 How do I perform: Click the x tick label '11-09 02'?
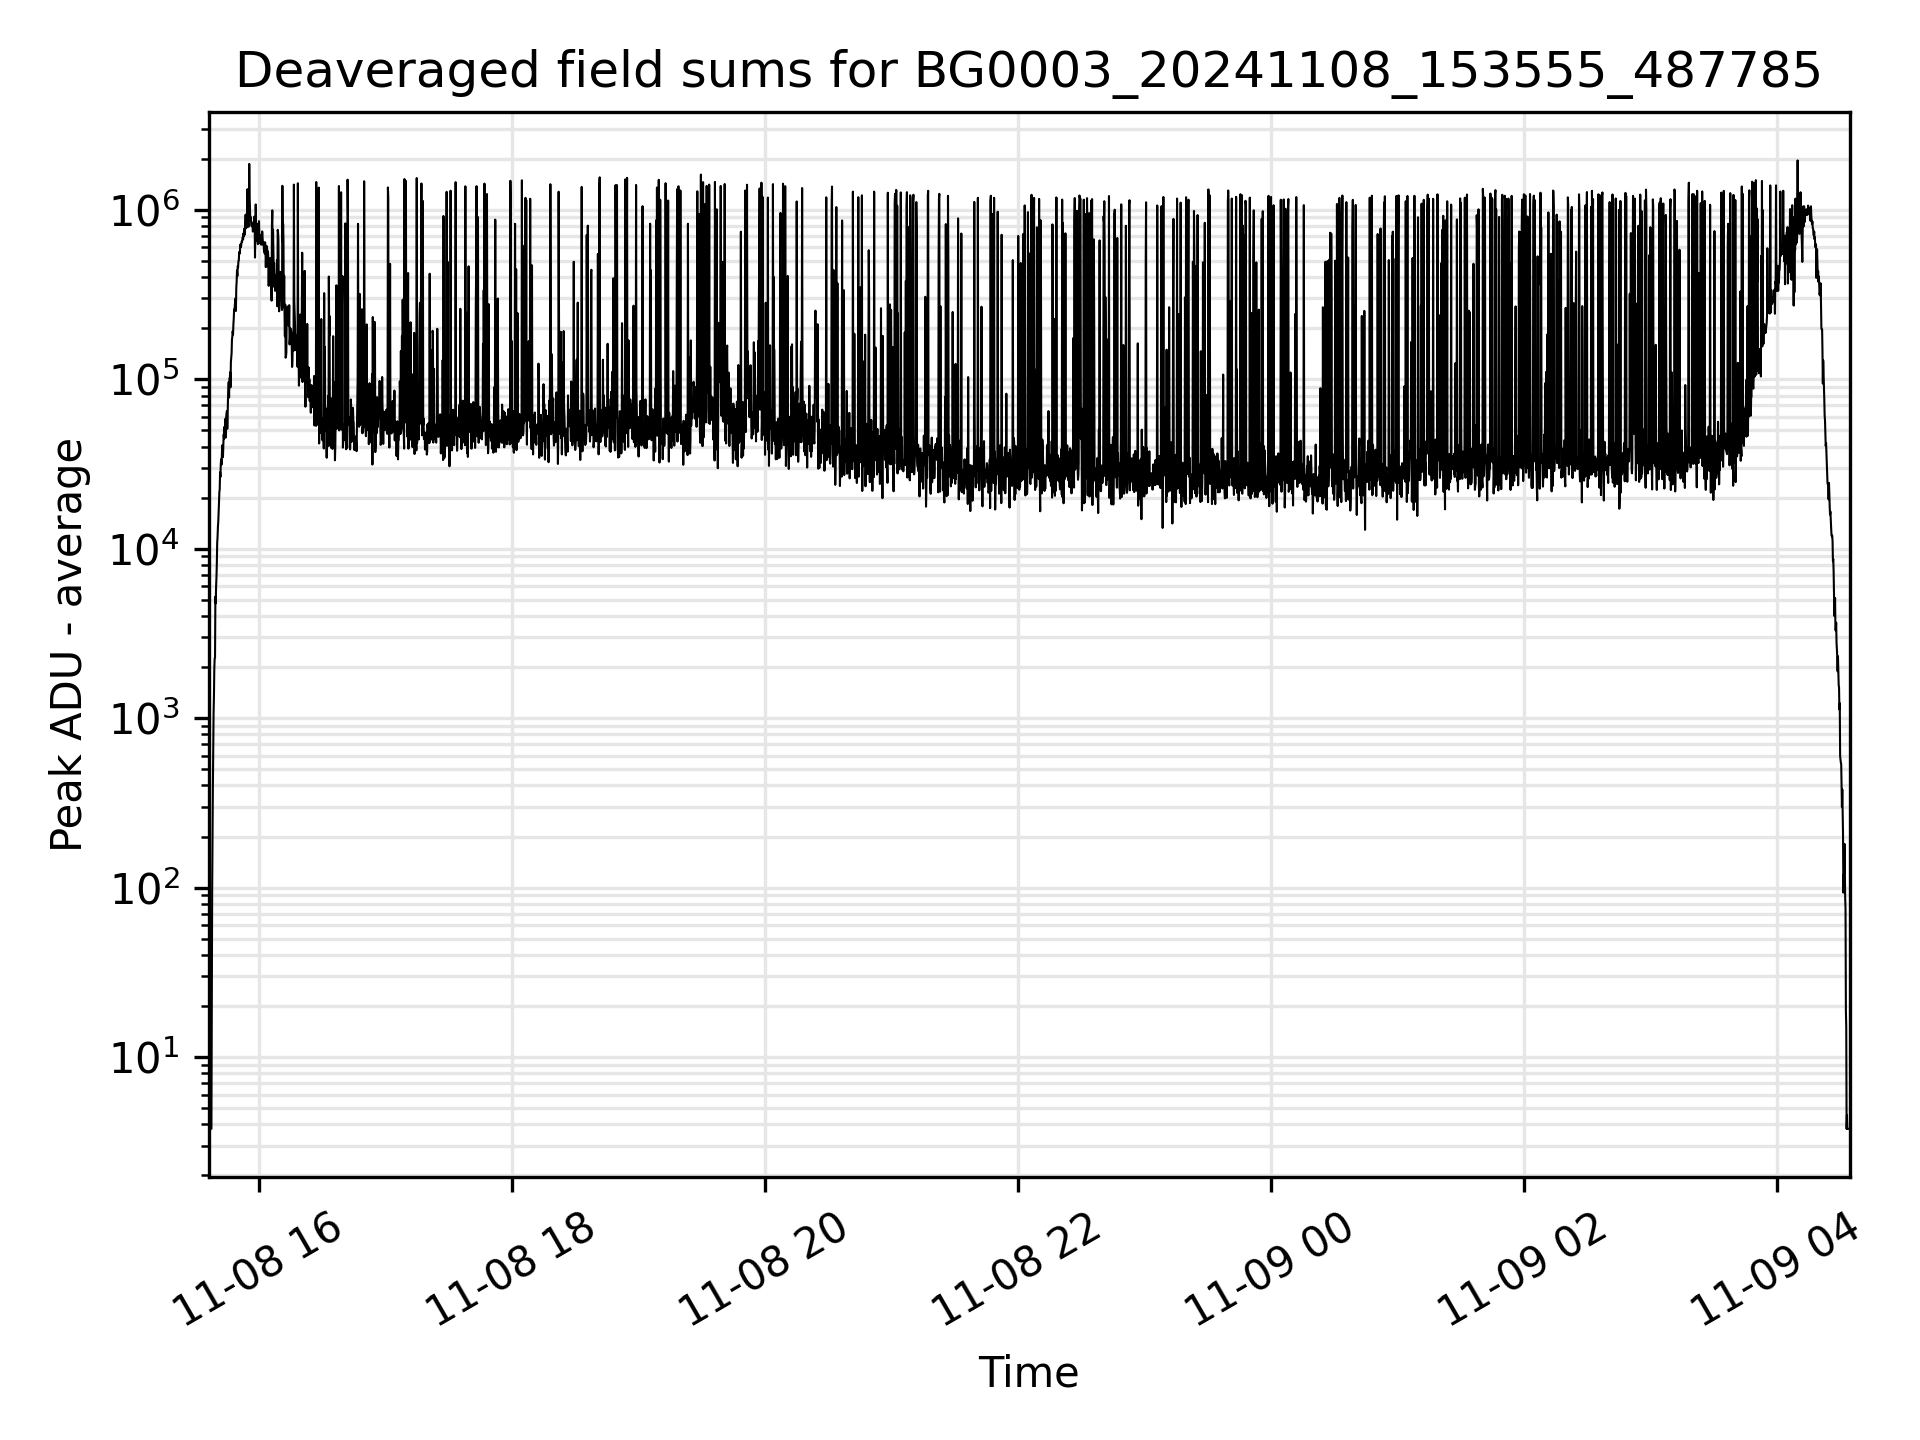[1522, 1269]
